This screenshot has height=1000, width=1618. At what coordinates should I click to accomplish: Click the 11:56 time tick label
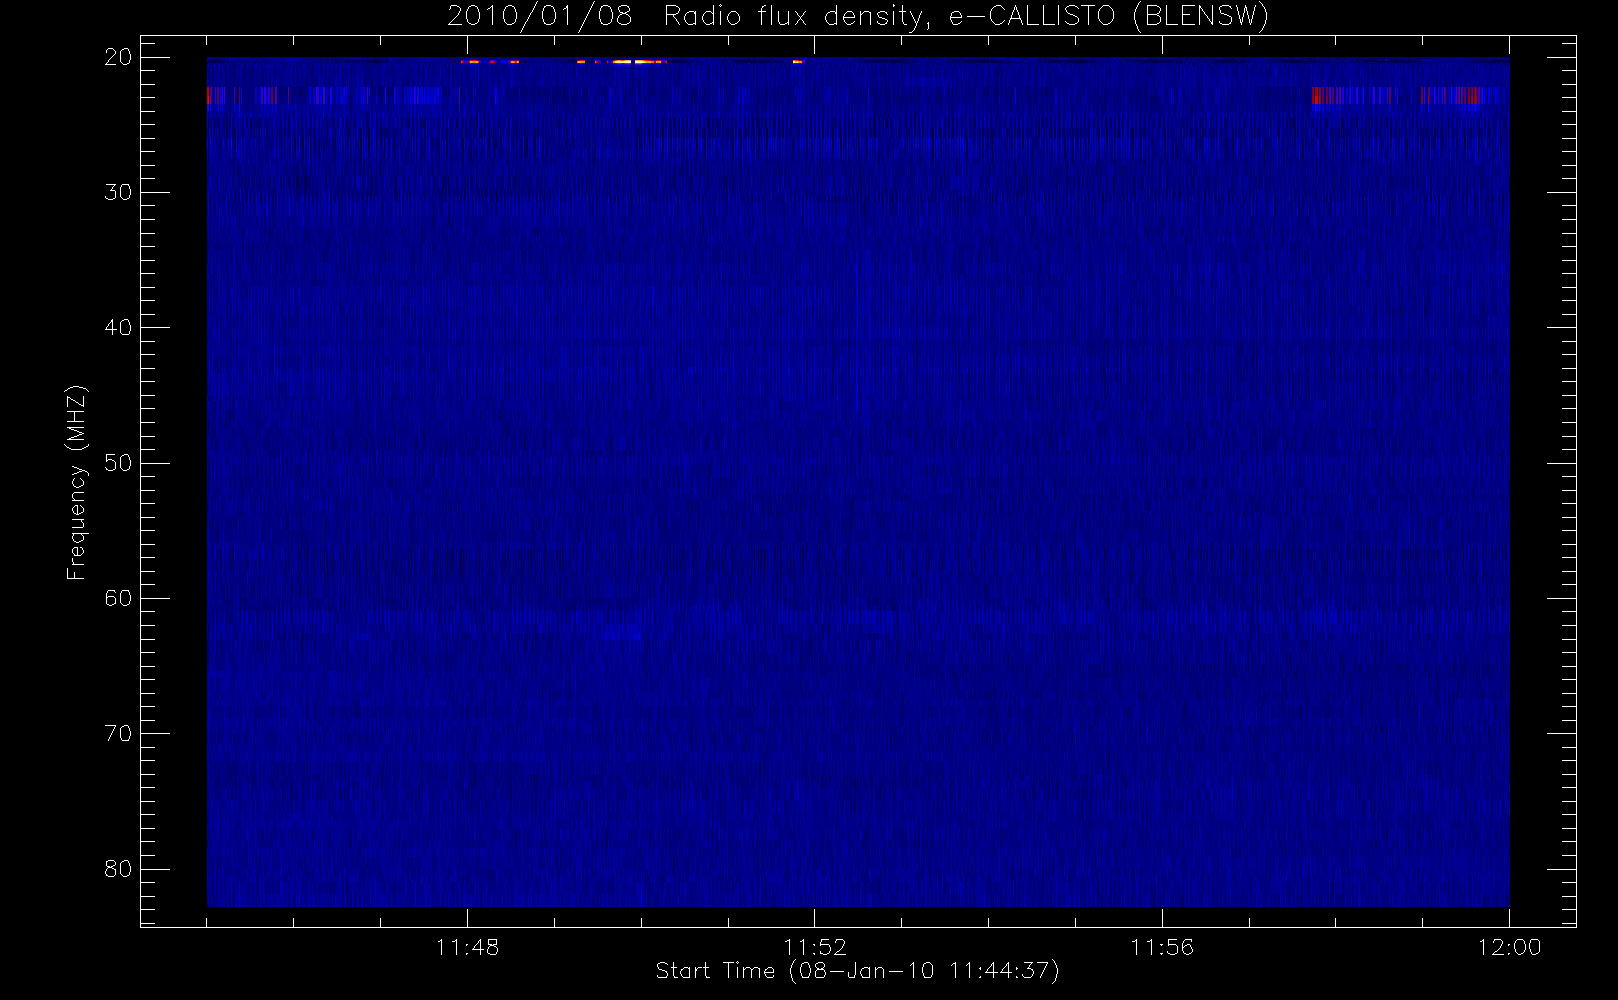tap(1162, 947)
